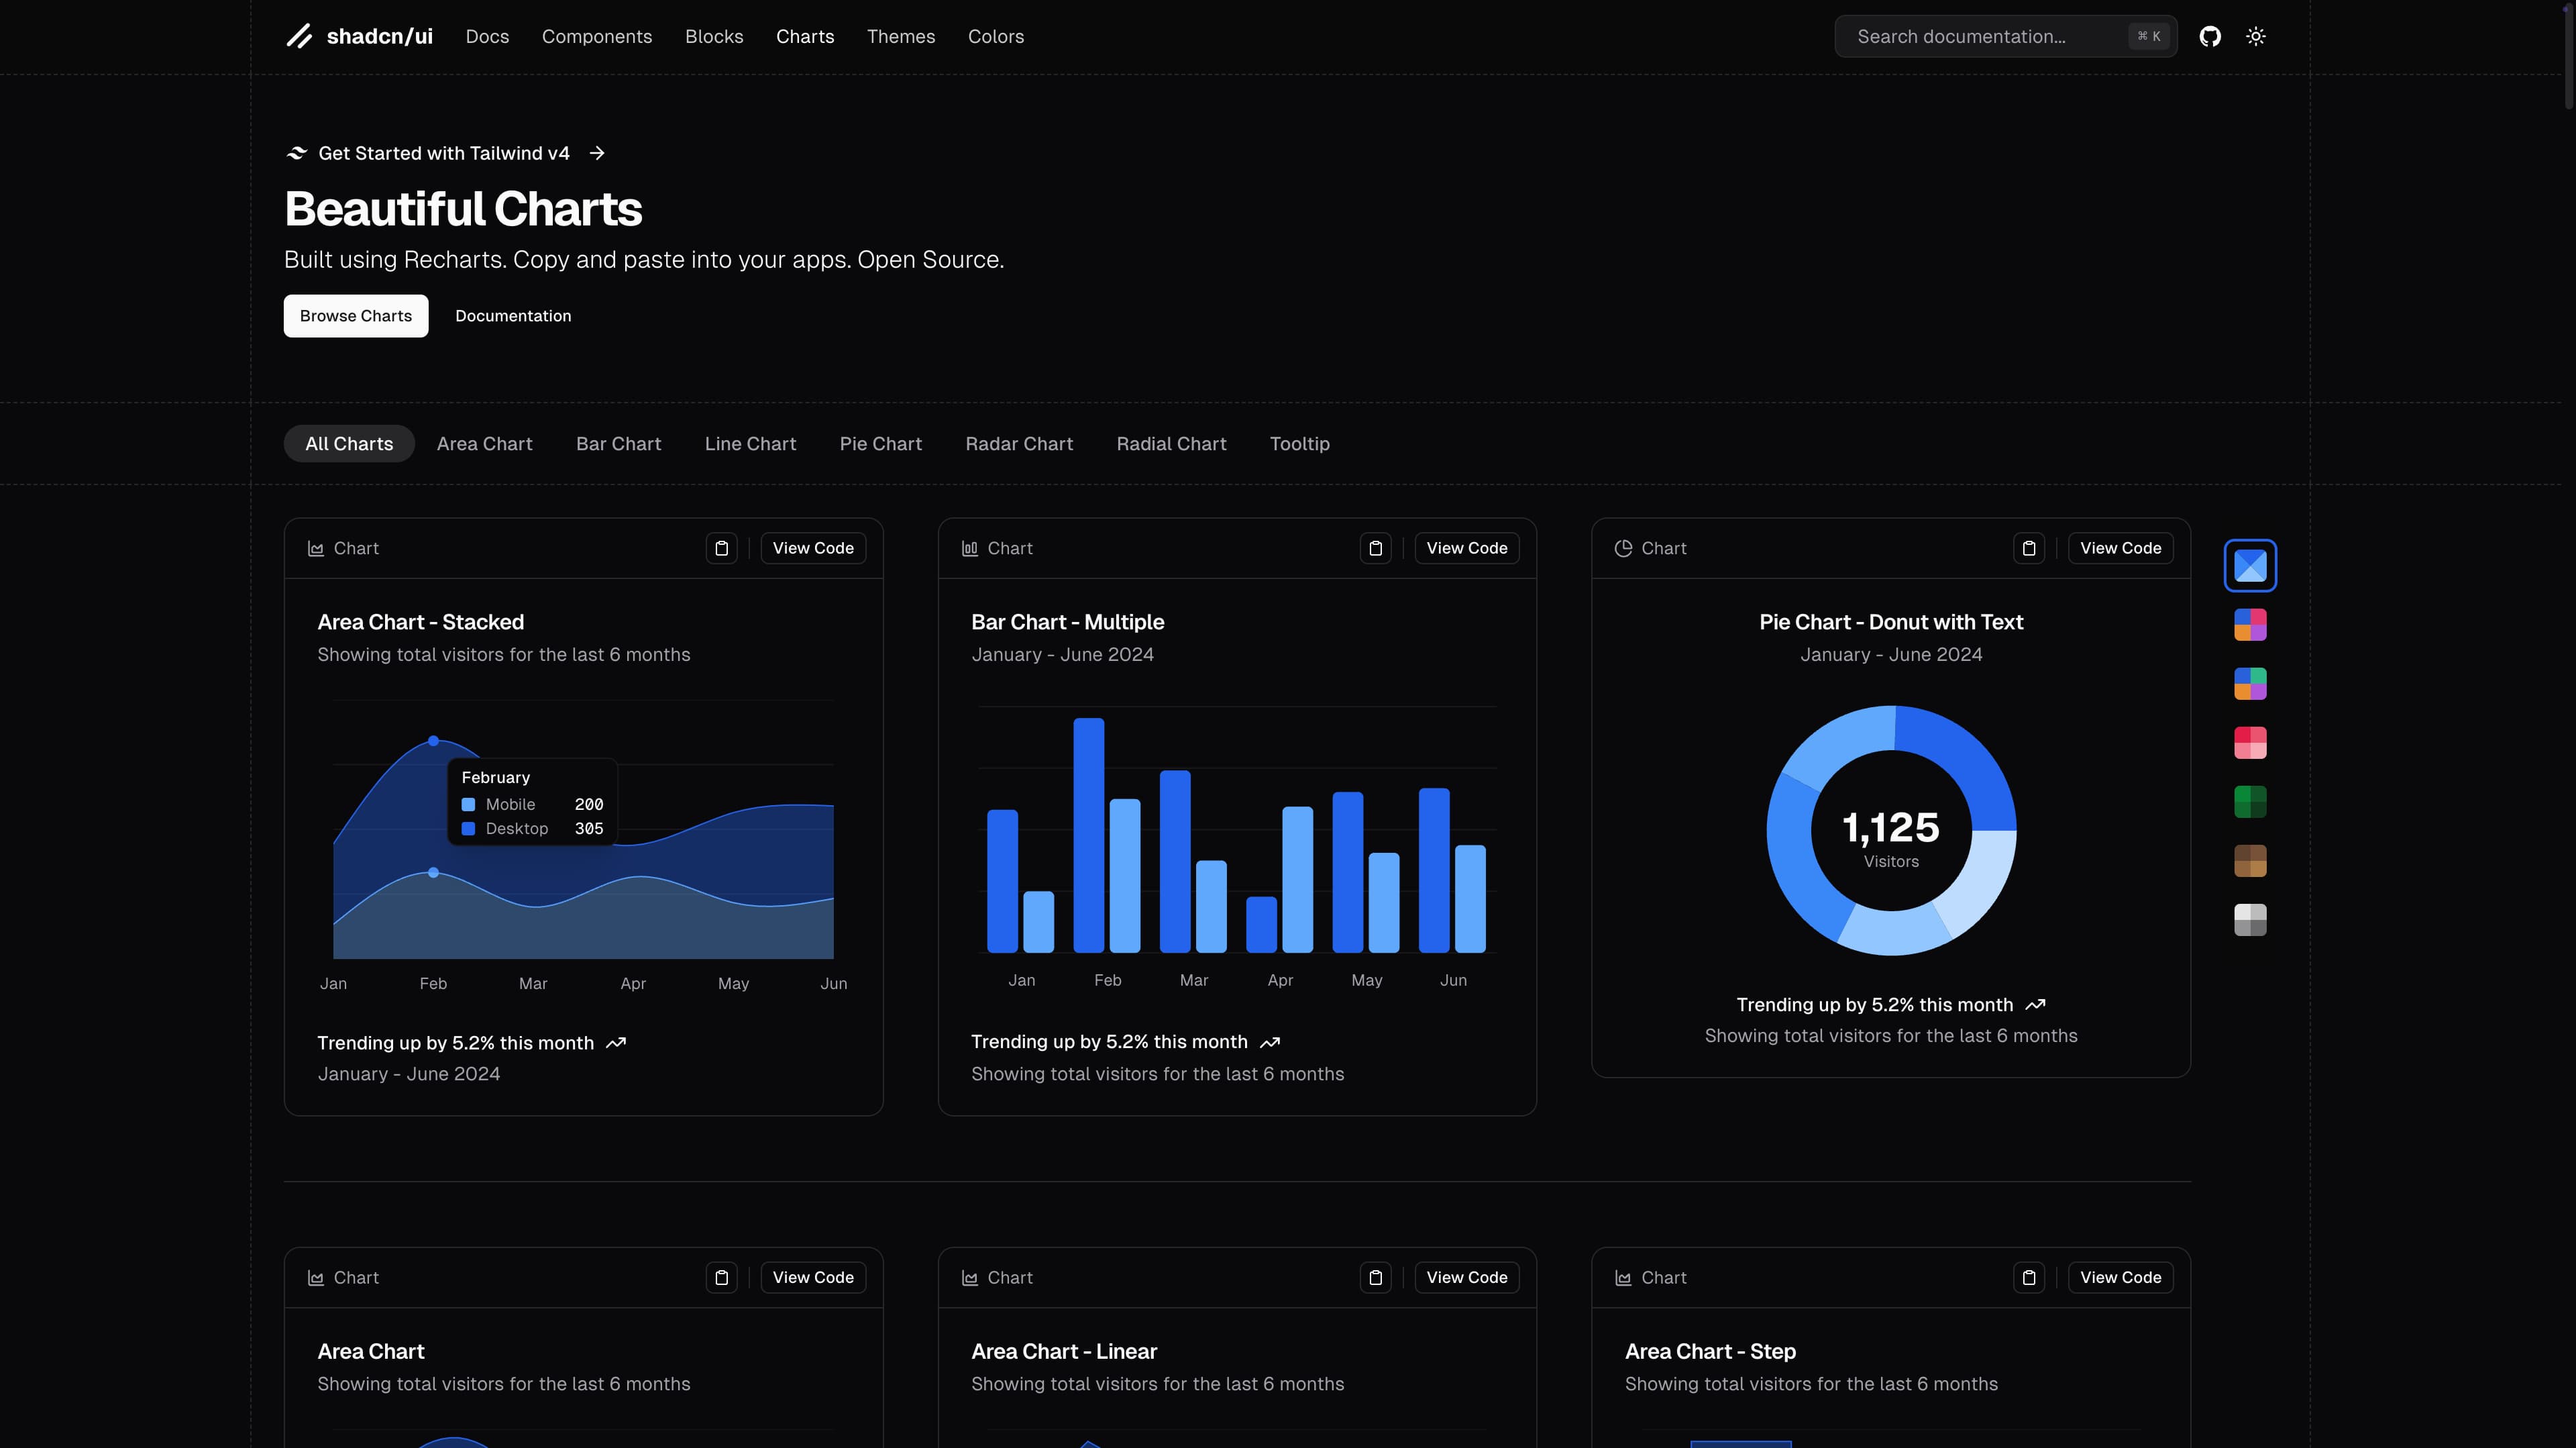Switch to the Bar Chart tab
This screenshot has height=1448, width=2576.
[x=618, y=444]
